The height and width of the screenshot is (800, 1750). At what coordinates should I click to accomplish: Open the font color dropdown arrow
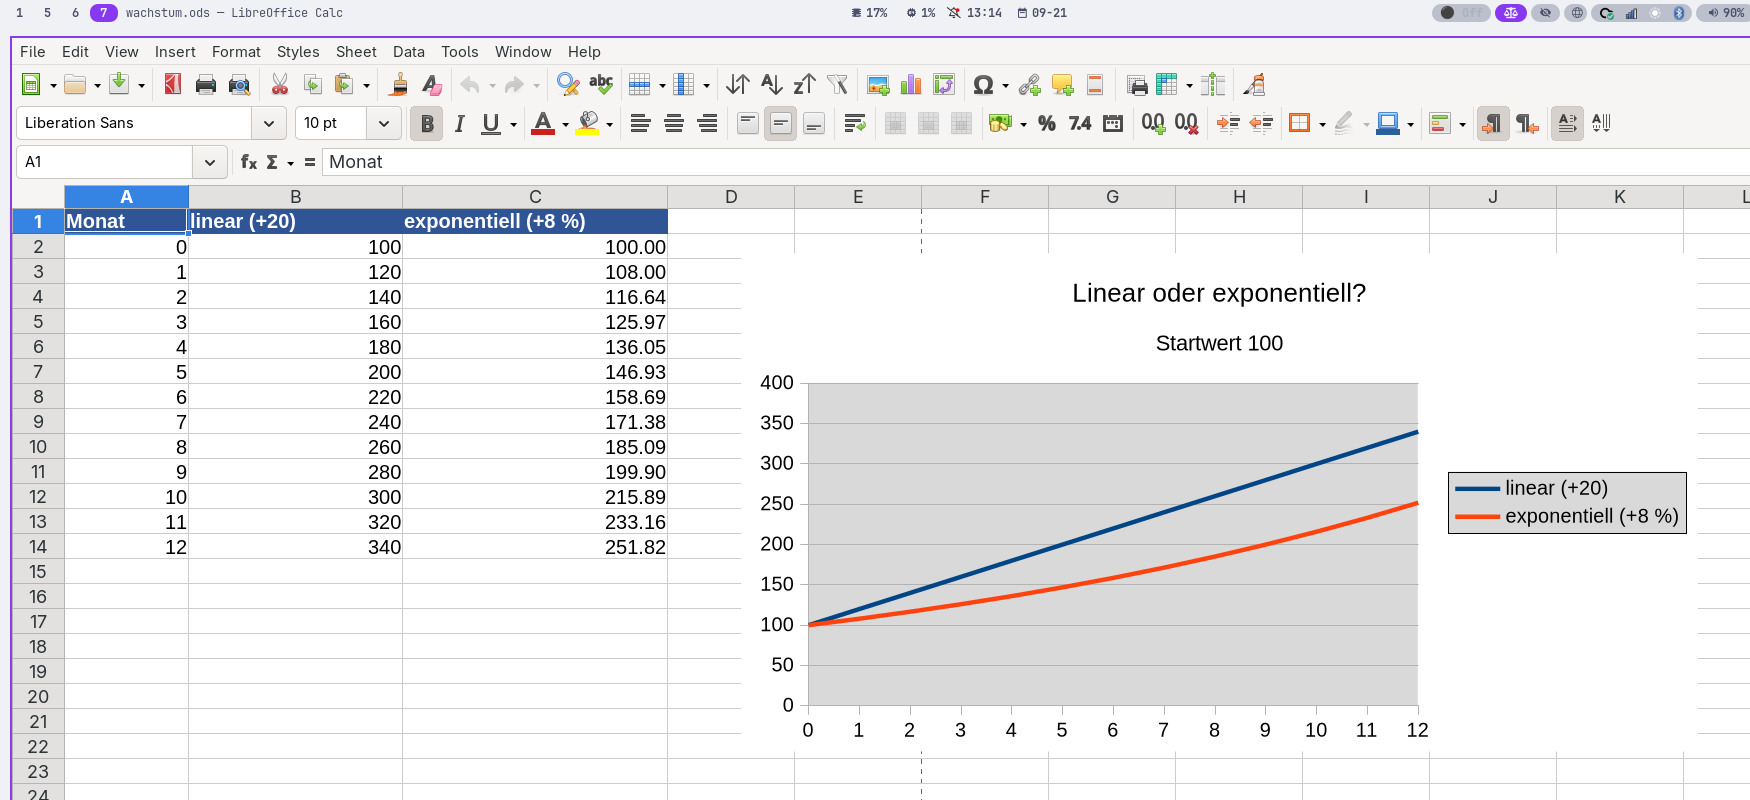[565, 124]
